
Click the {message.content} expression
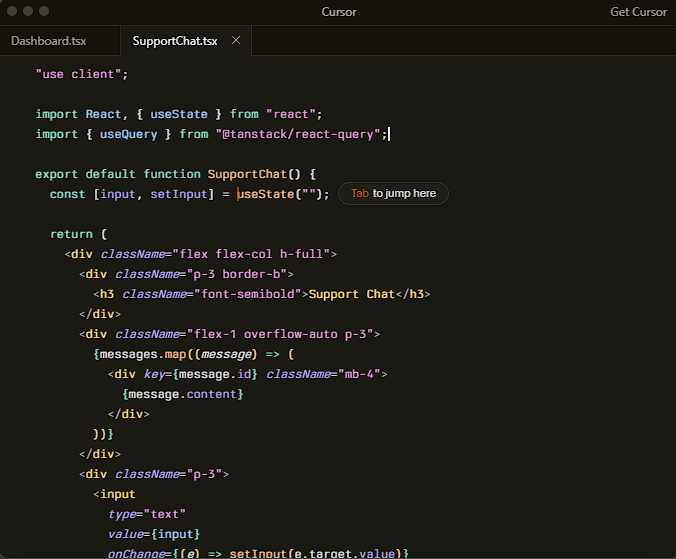tap(183, 394)
